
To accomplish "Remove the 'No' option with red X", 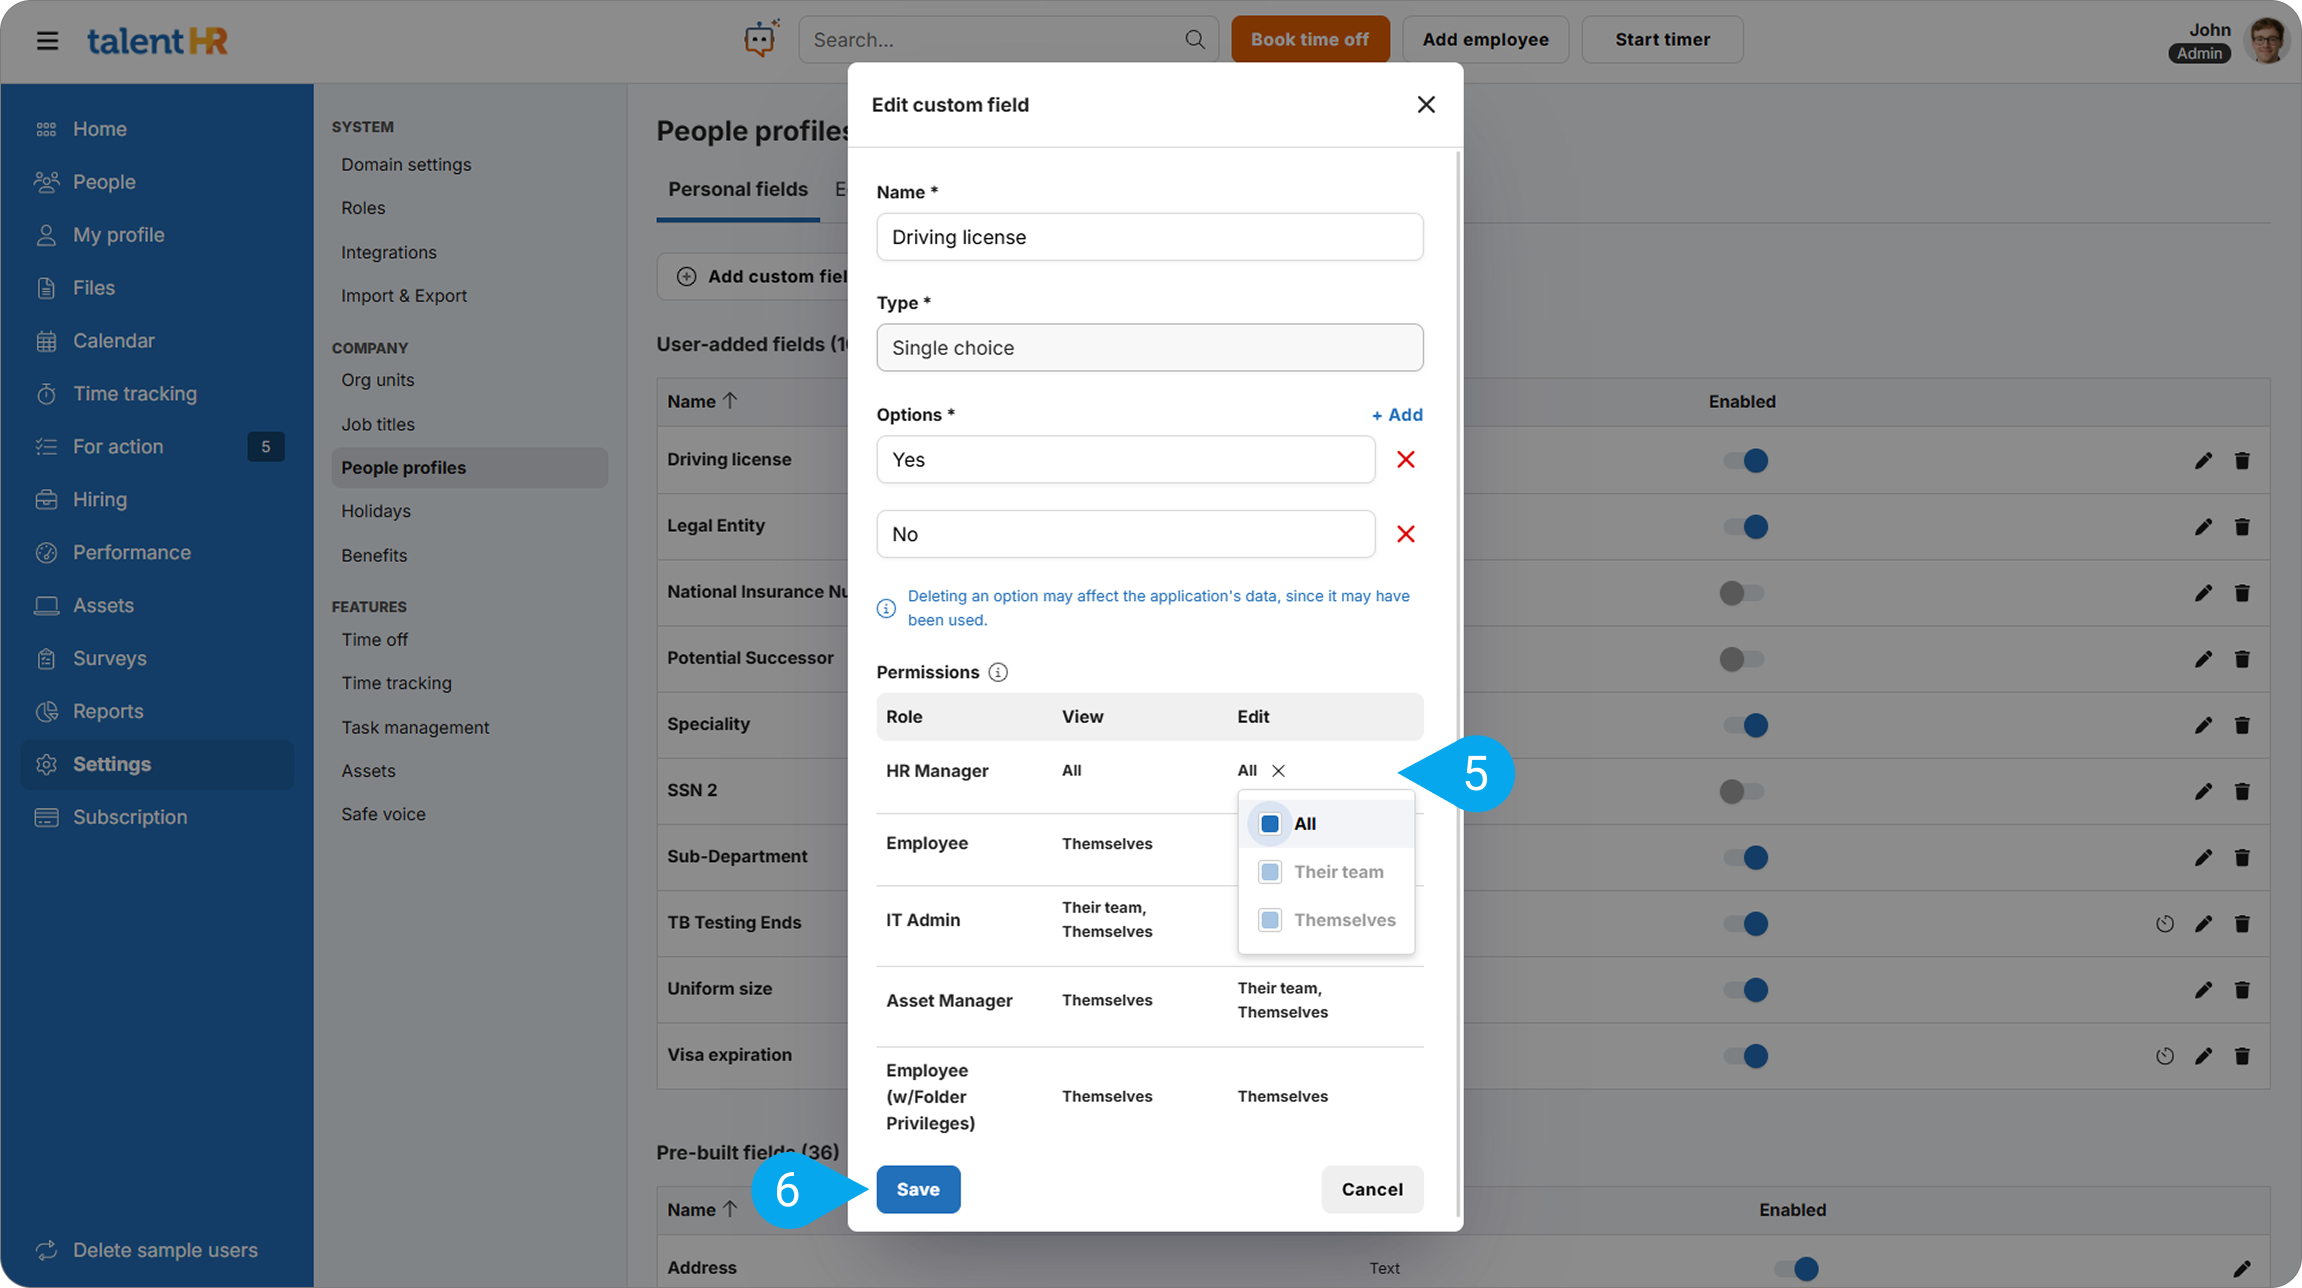I will [x=1405, y=534].
